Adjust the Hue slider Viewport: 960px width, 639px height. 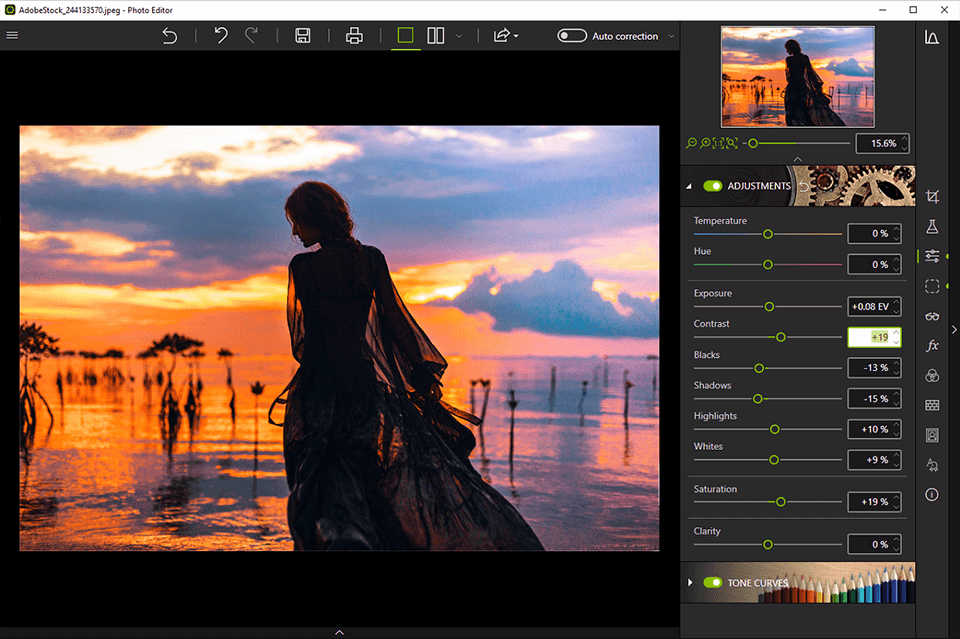(x=768, y=264)
